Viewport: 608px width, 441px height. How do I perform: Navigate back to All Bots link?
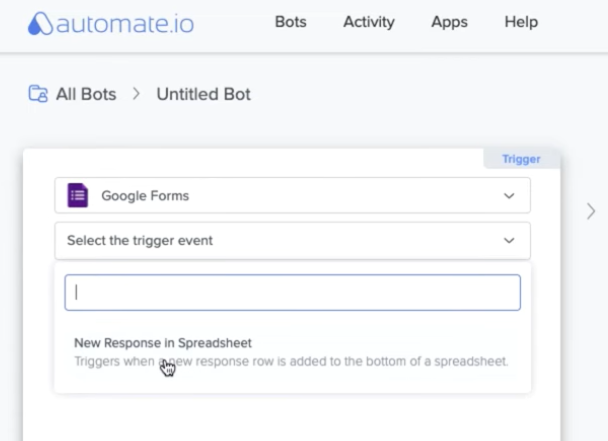tap(84, 95)
